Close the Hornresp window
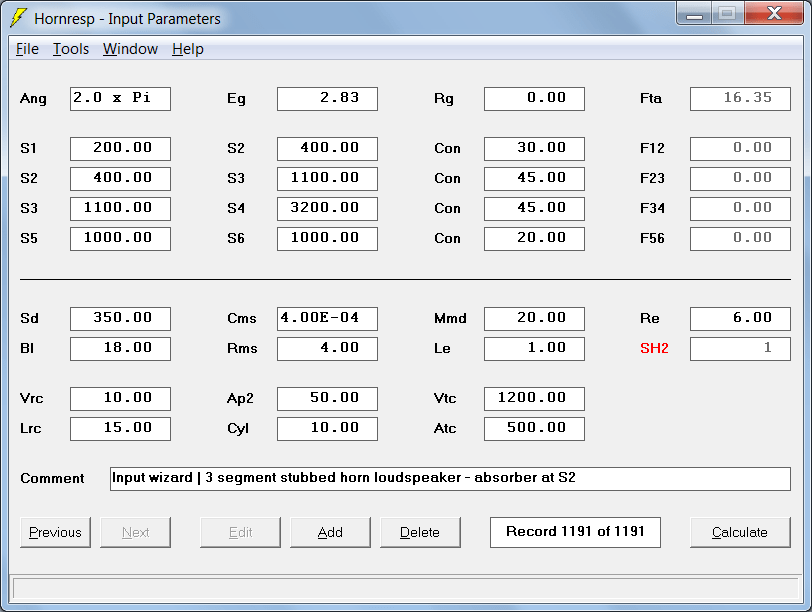This screenshot has height=612, width=812. pyautogui.click(x=774, y=13)
